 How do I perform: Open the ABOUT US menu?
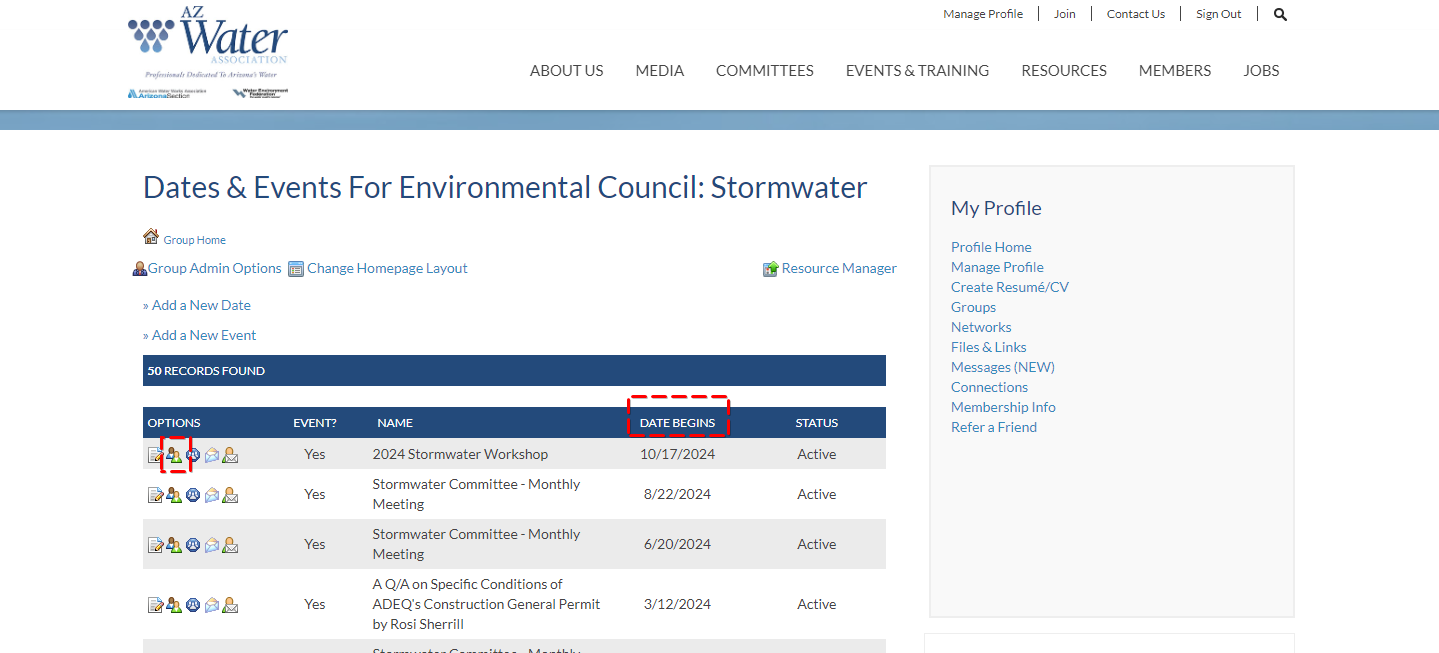pos(567,70)
